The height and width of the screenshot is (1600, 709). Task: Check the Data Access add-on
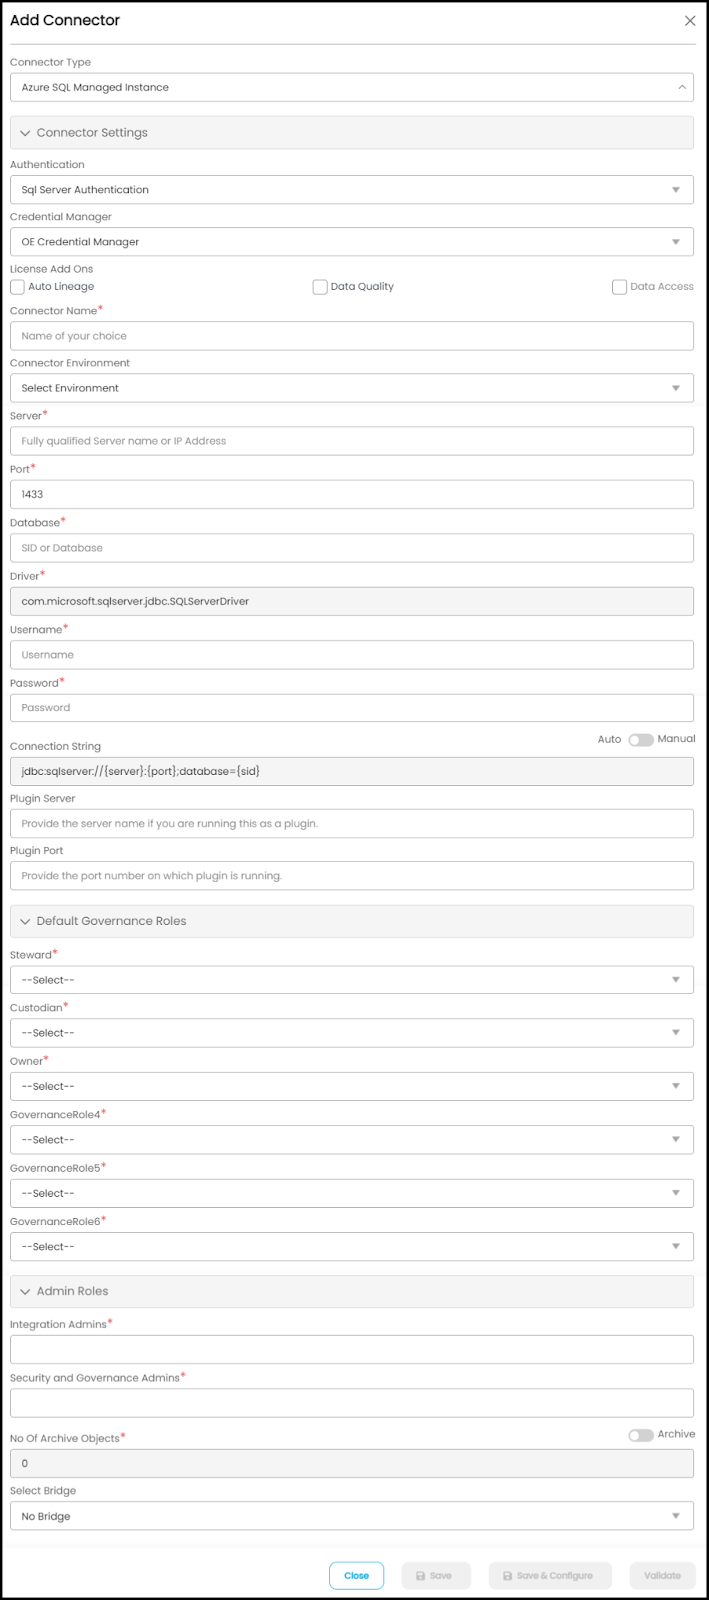tap(619, 287)
